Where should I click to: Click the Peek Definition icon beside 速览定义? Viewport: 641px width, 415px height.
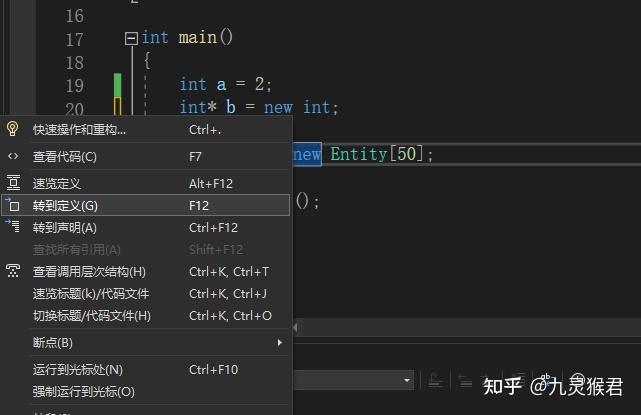(13, 183)
